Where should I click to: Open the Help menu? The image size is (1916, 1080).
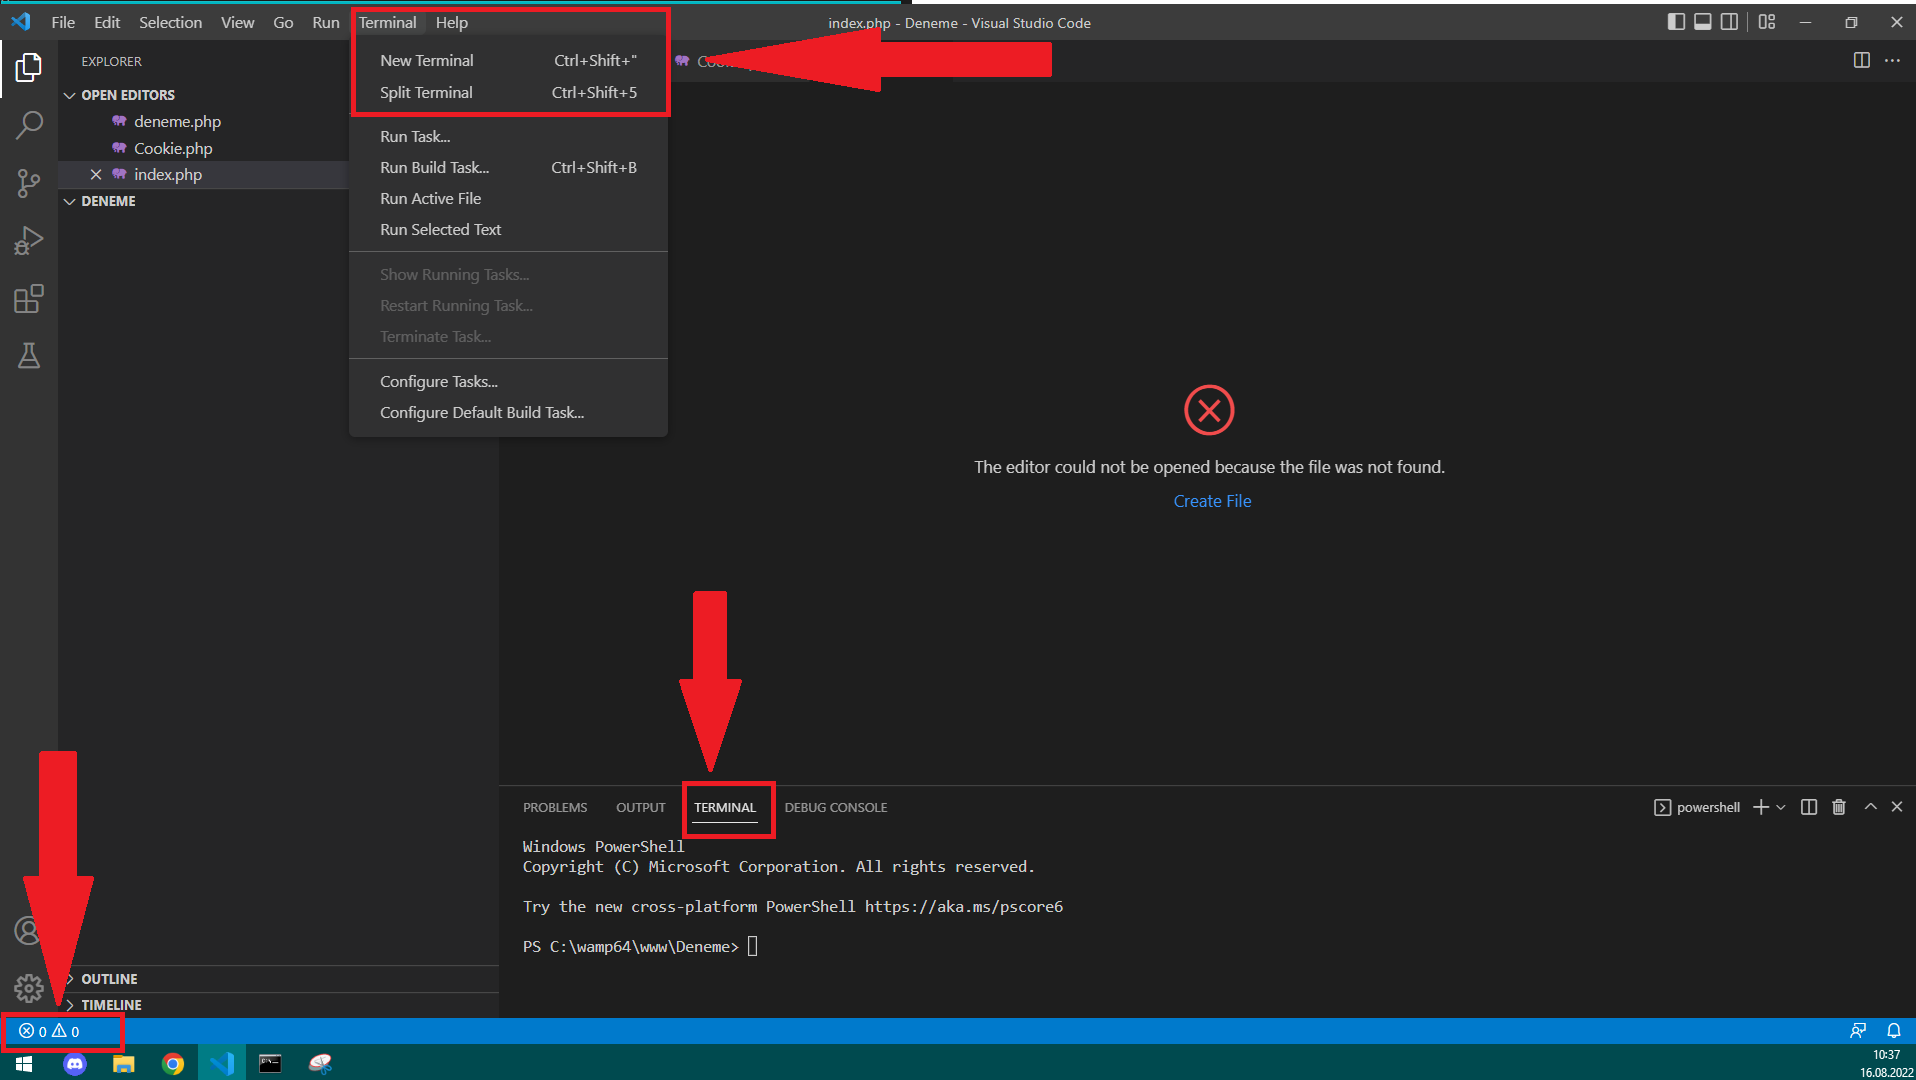tap(452, 22)
